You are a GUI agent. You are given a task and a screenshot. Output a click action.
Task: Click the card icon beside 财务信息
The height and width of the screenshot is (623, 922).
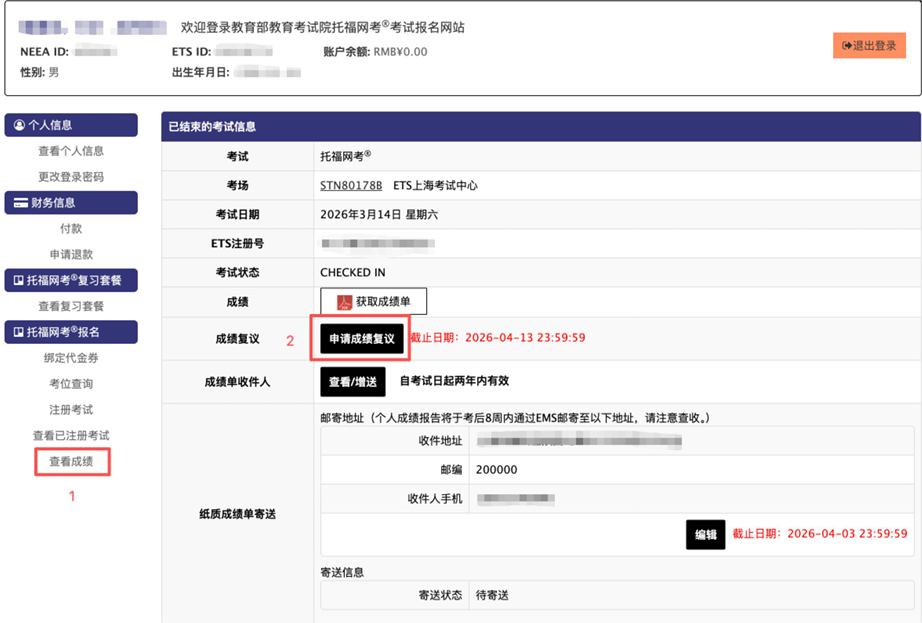(x=21, y=203)
